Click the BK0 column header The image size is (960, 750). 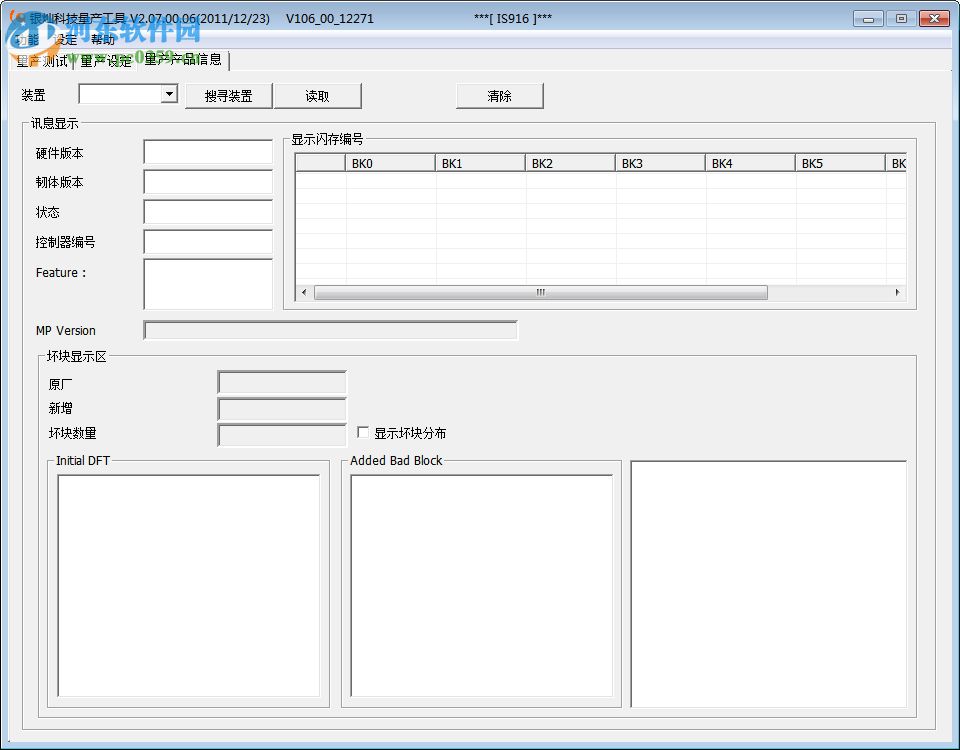tap(391, 163)
